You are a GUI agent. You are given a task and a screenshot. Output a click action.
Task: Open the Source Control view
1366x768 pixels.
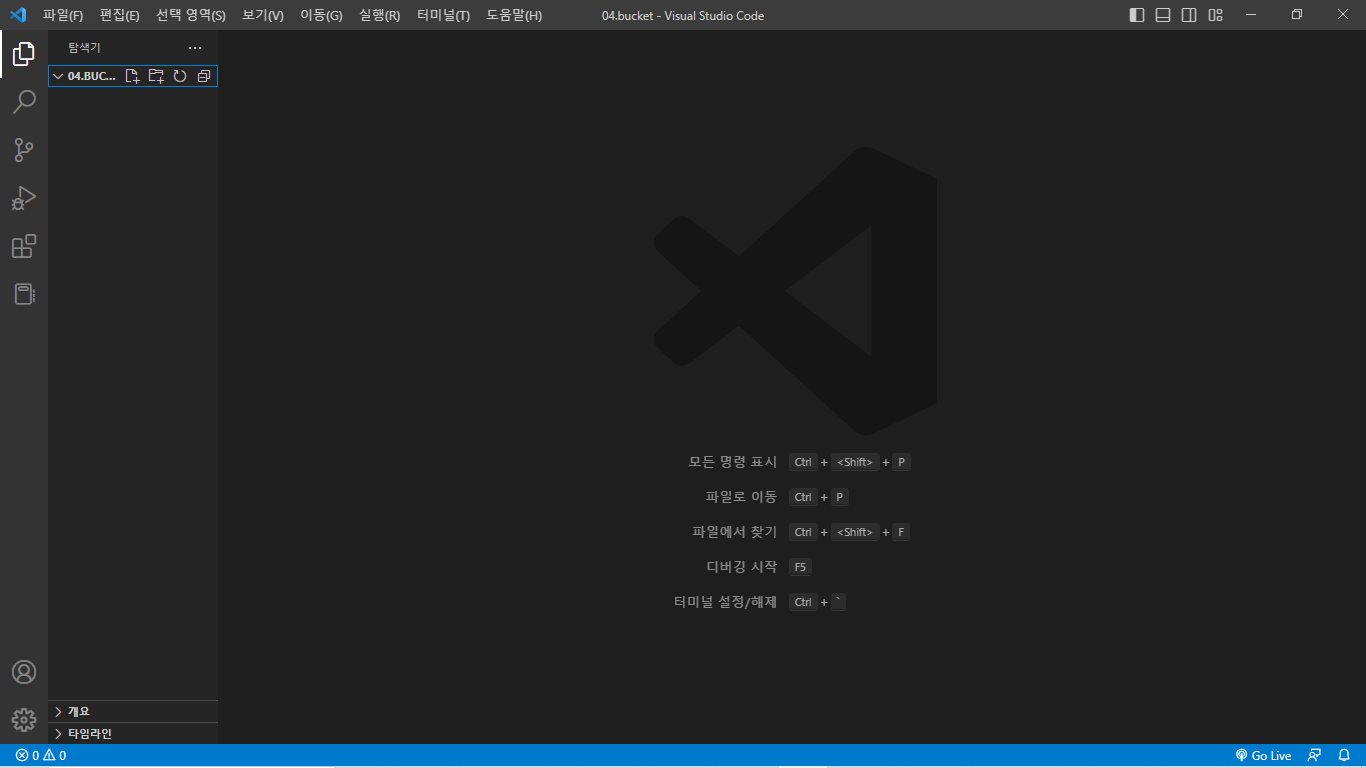24,150
